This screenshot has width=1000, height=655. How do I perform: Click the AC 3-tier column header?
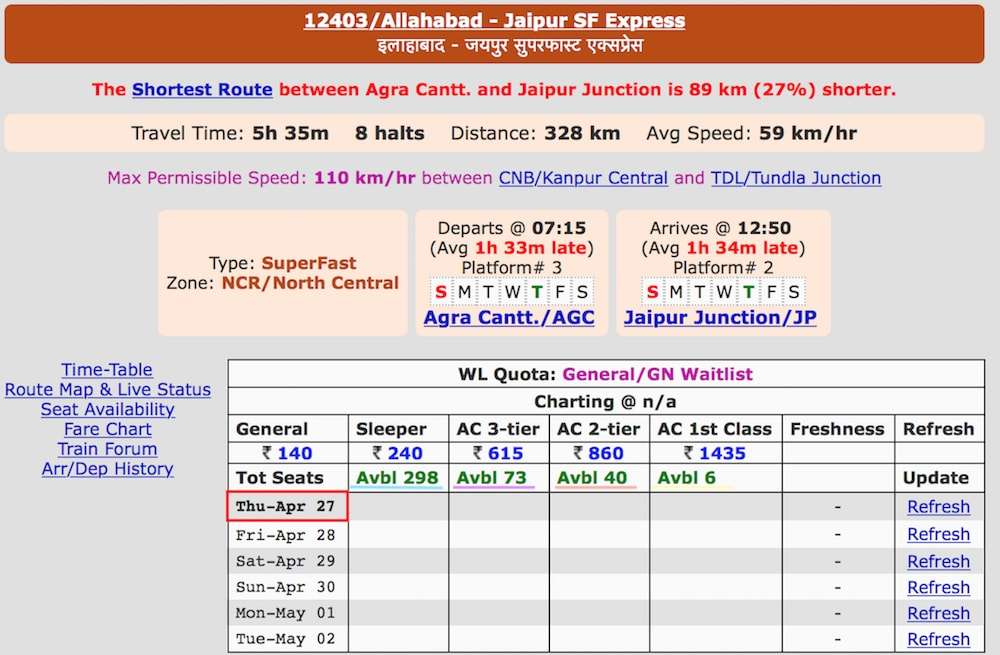(x=498, y=429)
